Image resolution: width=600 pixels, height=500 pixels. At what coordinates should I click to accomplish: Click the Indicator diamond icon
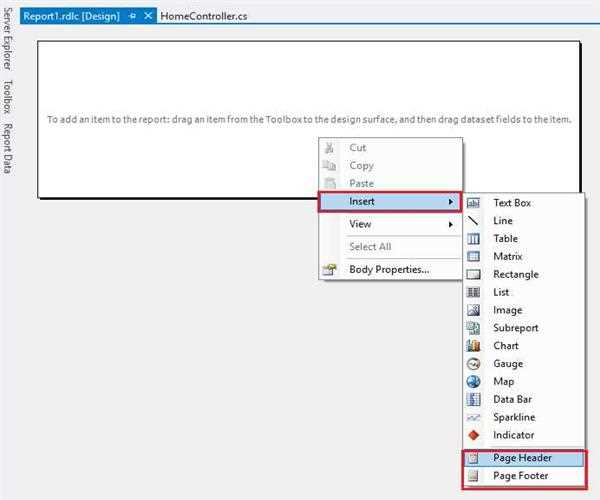click(x=474, y=436)
